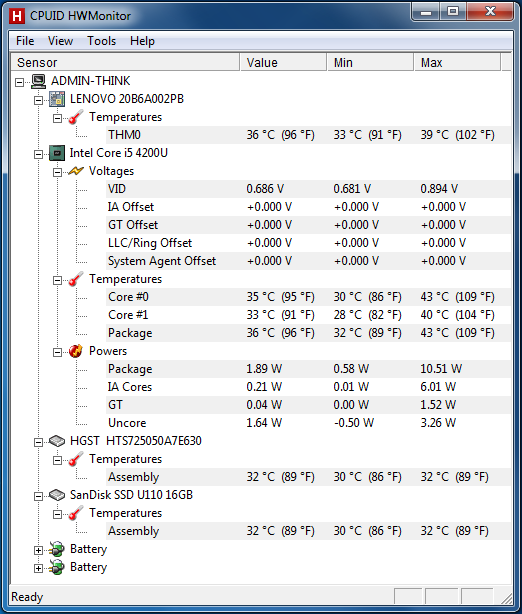Click the Ready status bar text
This screenshot has width=522, height=614.
(x=27, y=597)
